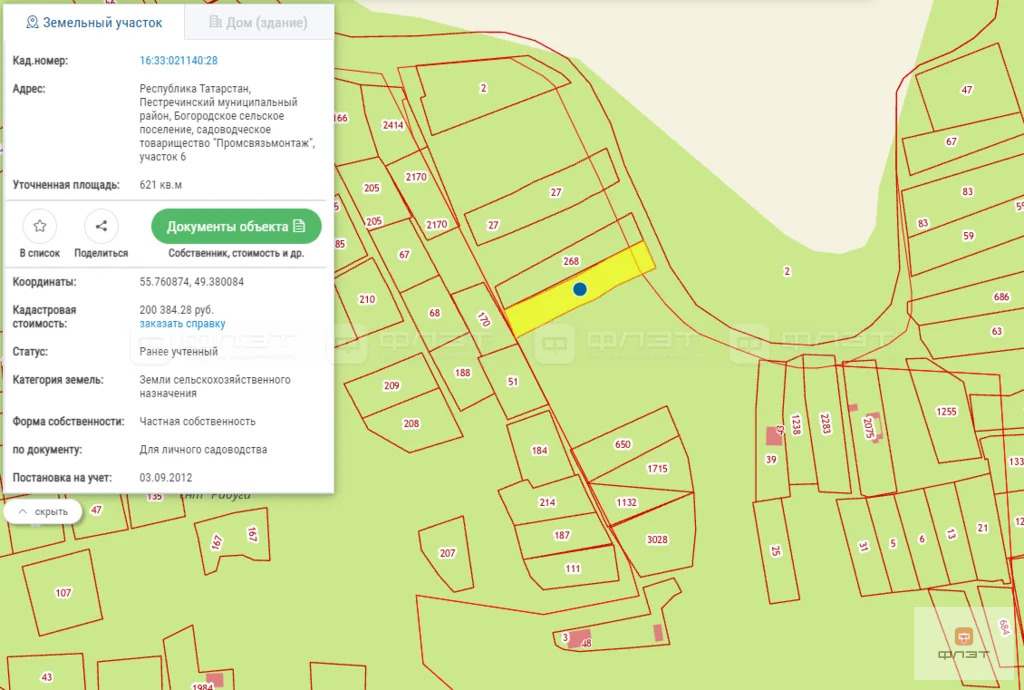The height and width of the screenshot is (690, 1024).
Task: Open Документы объекта
Action: pyautogui.click(x=236, y=227)
